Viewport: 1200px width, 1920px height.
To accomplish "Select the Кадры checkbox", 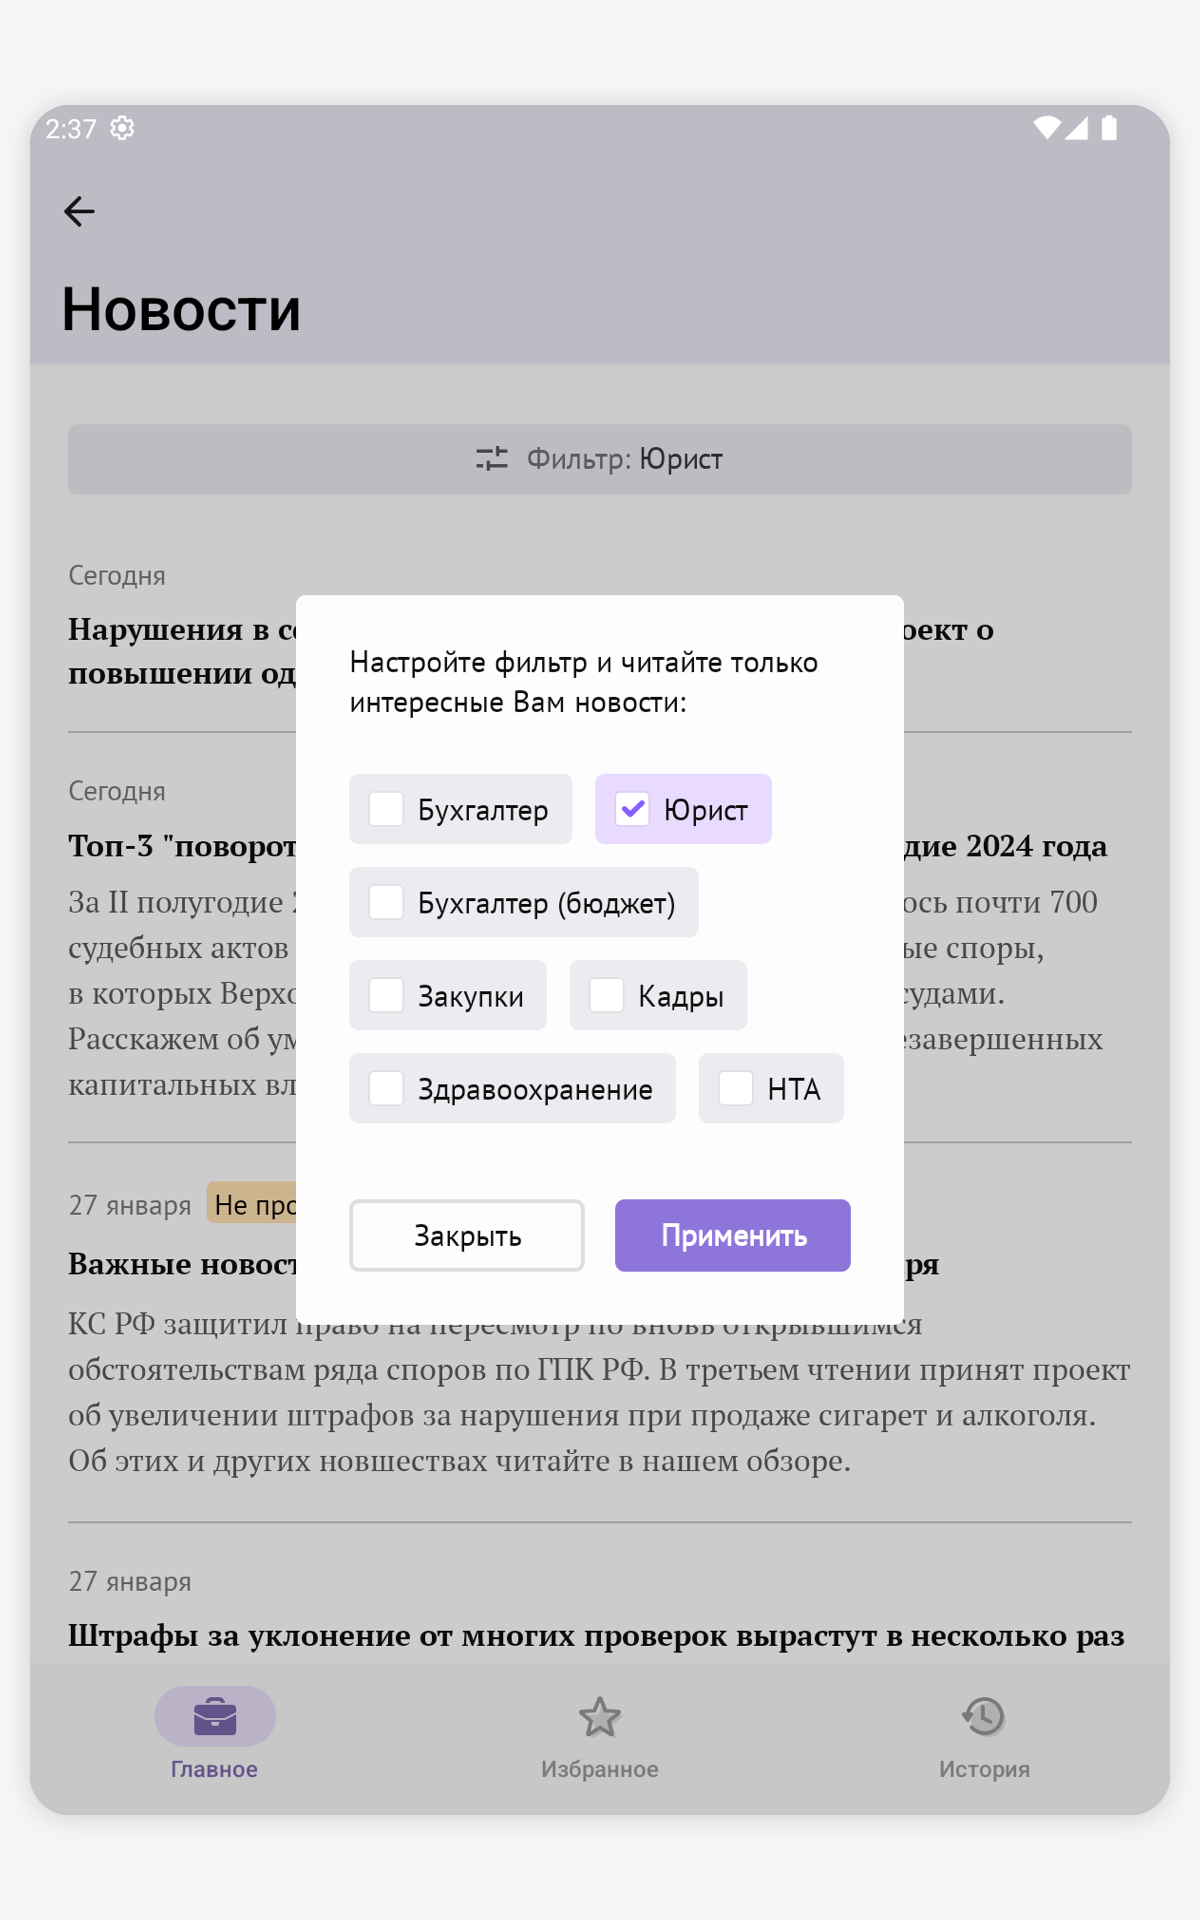I will (x=607, y=995).
